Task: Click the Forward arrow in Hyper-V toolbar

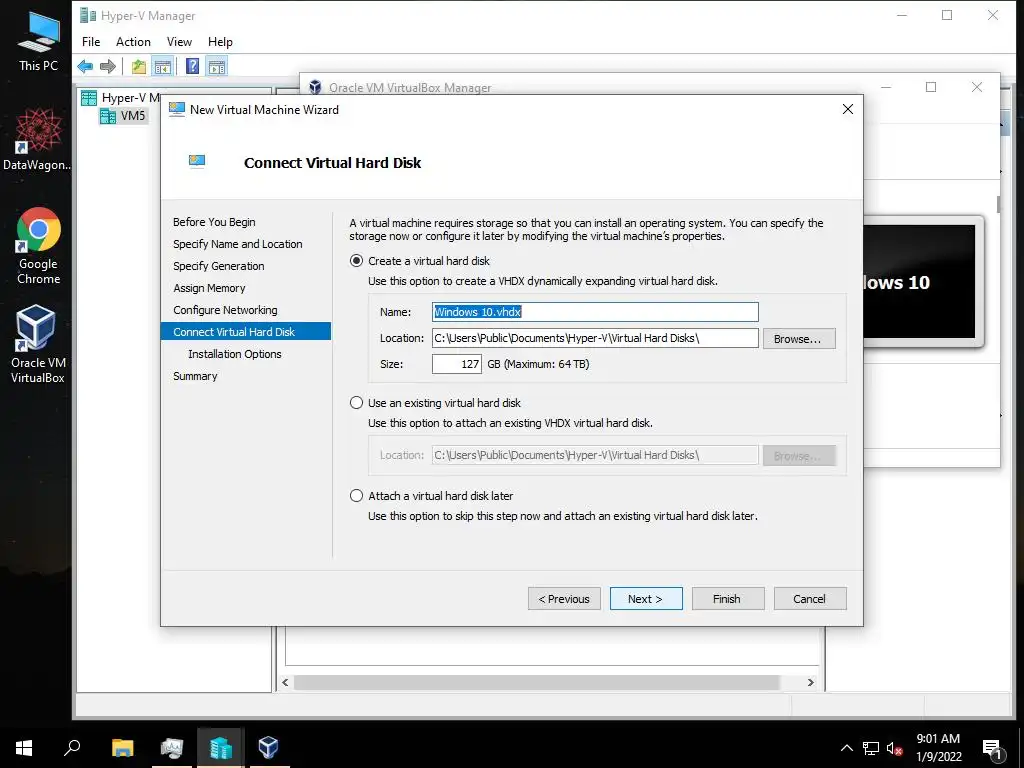Action: [x=108, y=66]
